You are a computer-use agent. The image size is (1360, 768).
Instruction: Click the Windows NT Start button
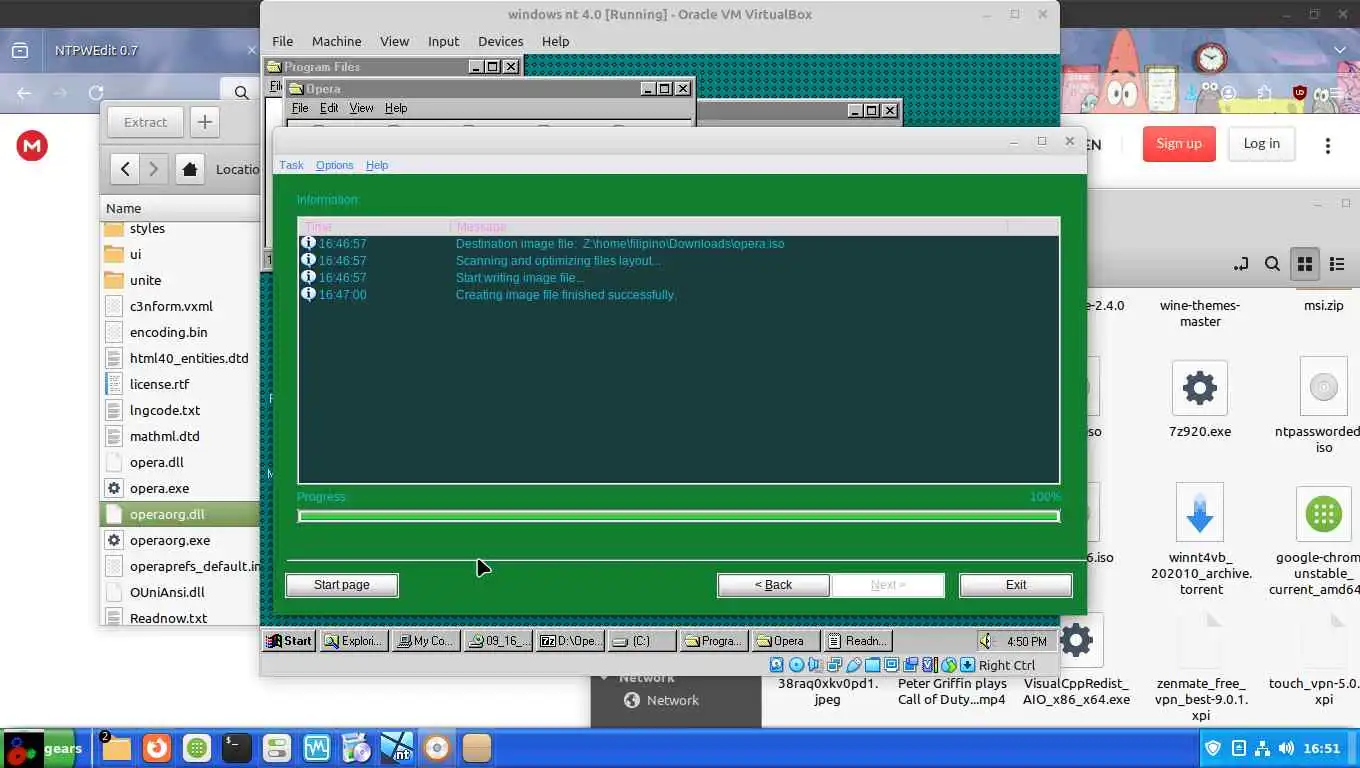289,641
